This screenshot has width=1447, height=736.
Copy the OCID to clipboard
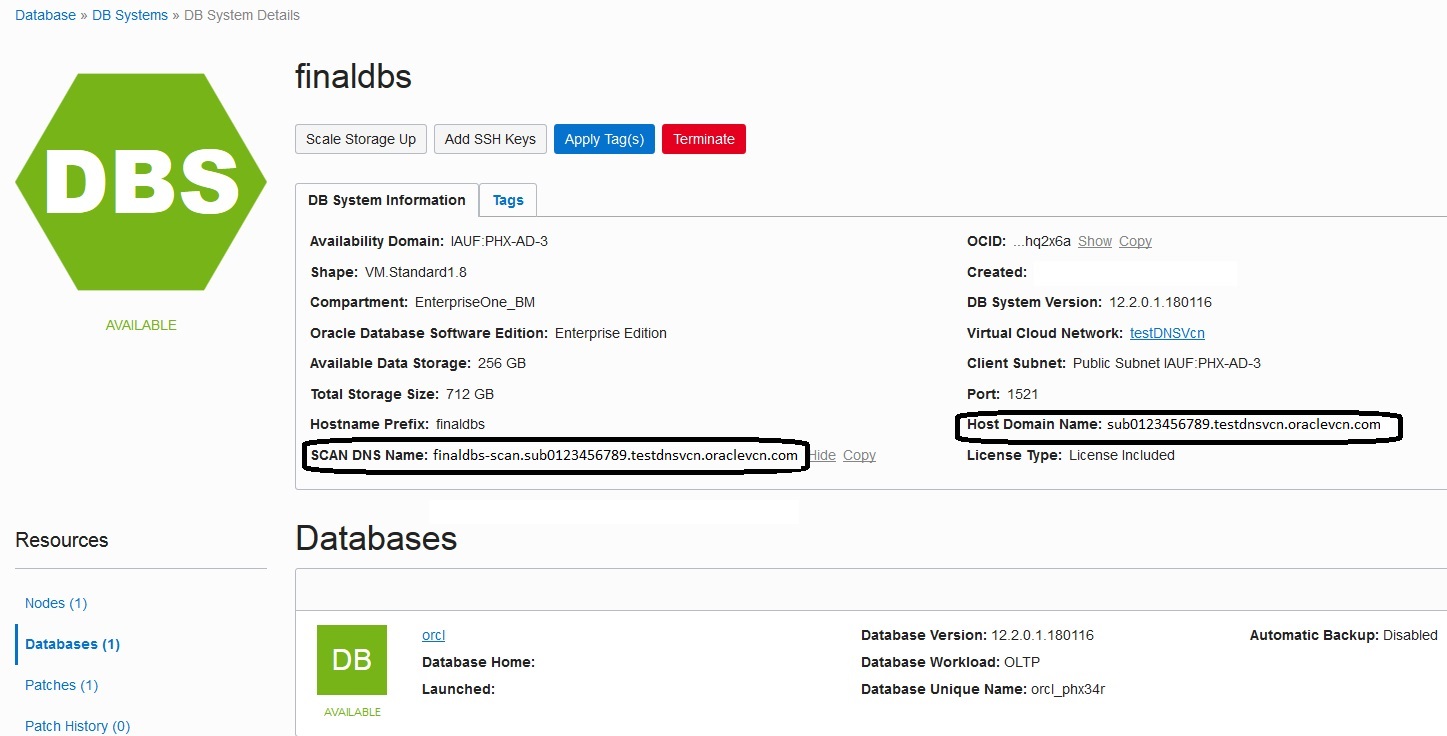tap(1135, 241)
